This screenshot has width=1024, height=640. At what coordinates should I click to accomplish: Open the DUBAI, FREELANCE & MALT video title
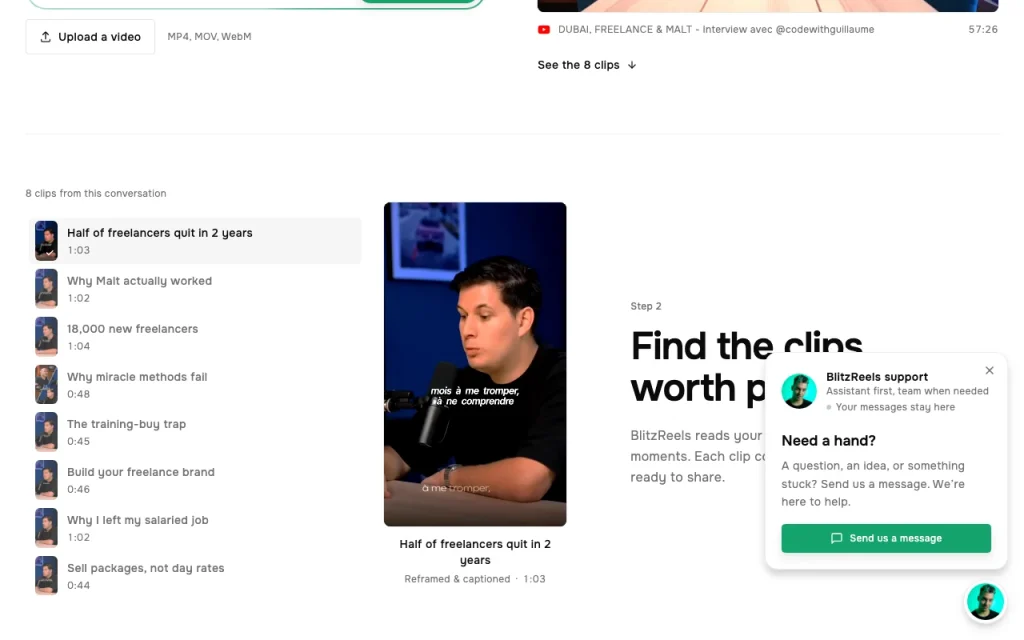(716, 29)
